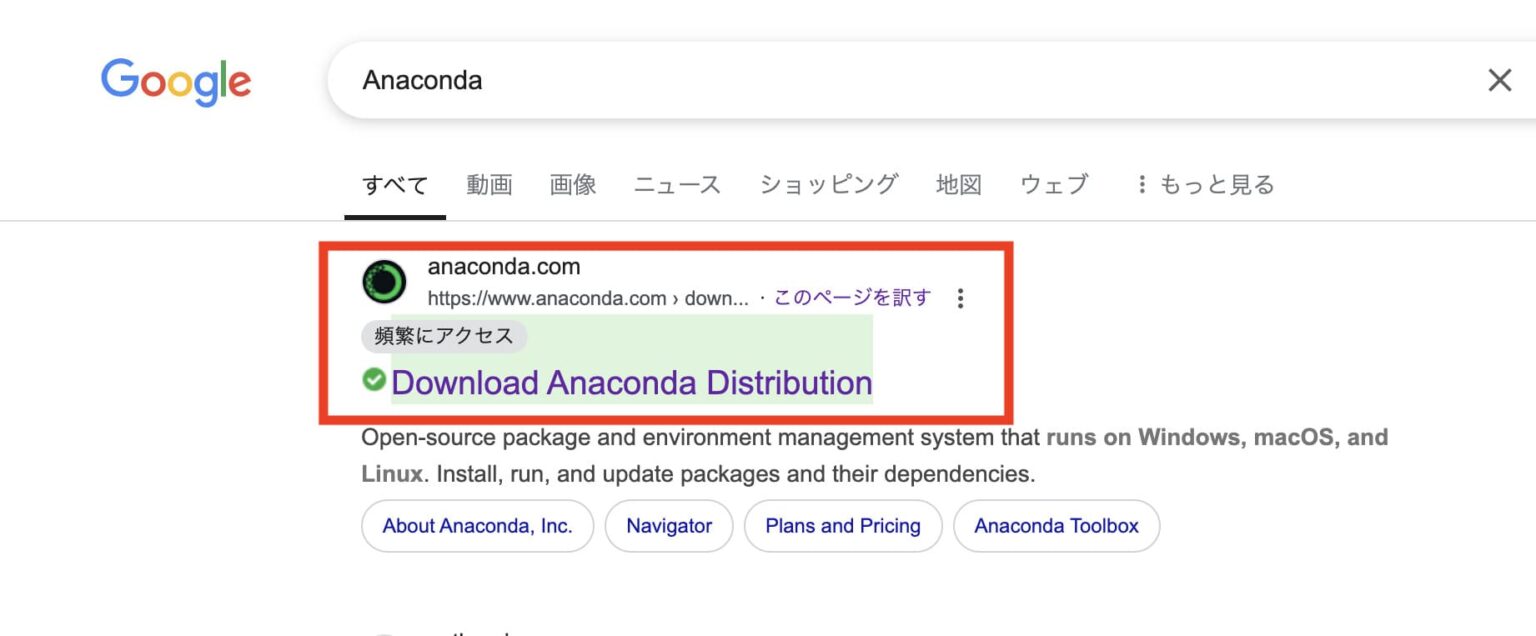Clear the search with X icon
The image size is (1536, 636).
[1499, 80]
